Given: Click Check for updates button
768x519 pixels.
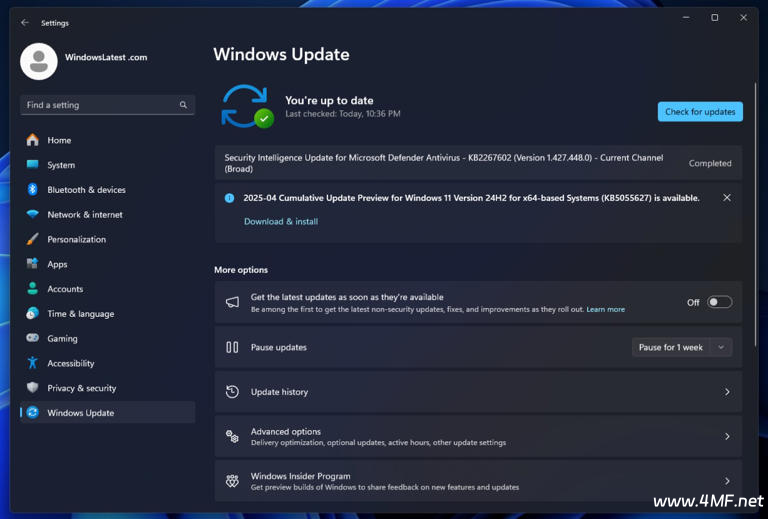Looking at the screenshot, I should tap(700, 112).
